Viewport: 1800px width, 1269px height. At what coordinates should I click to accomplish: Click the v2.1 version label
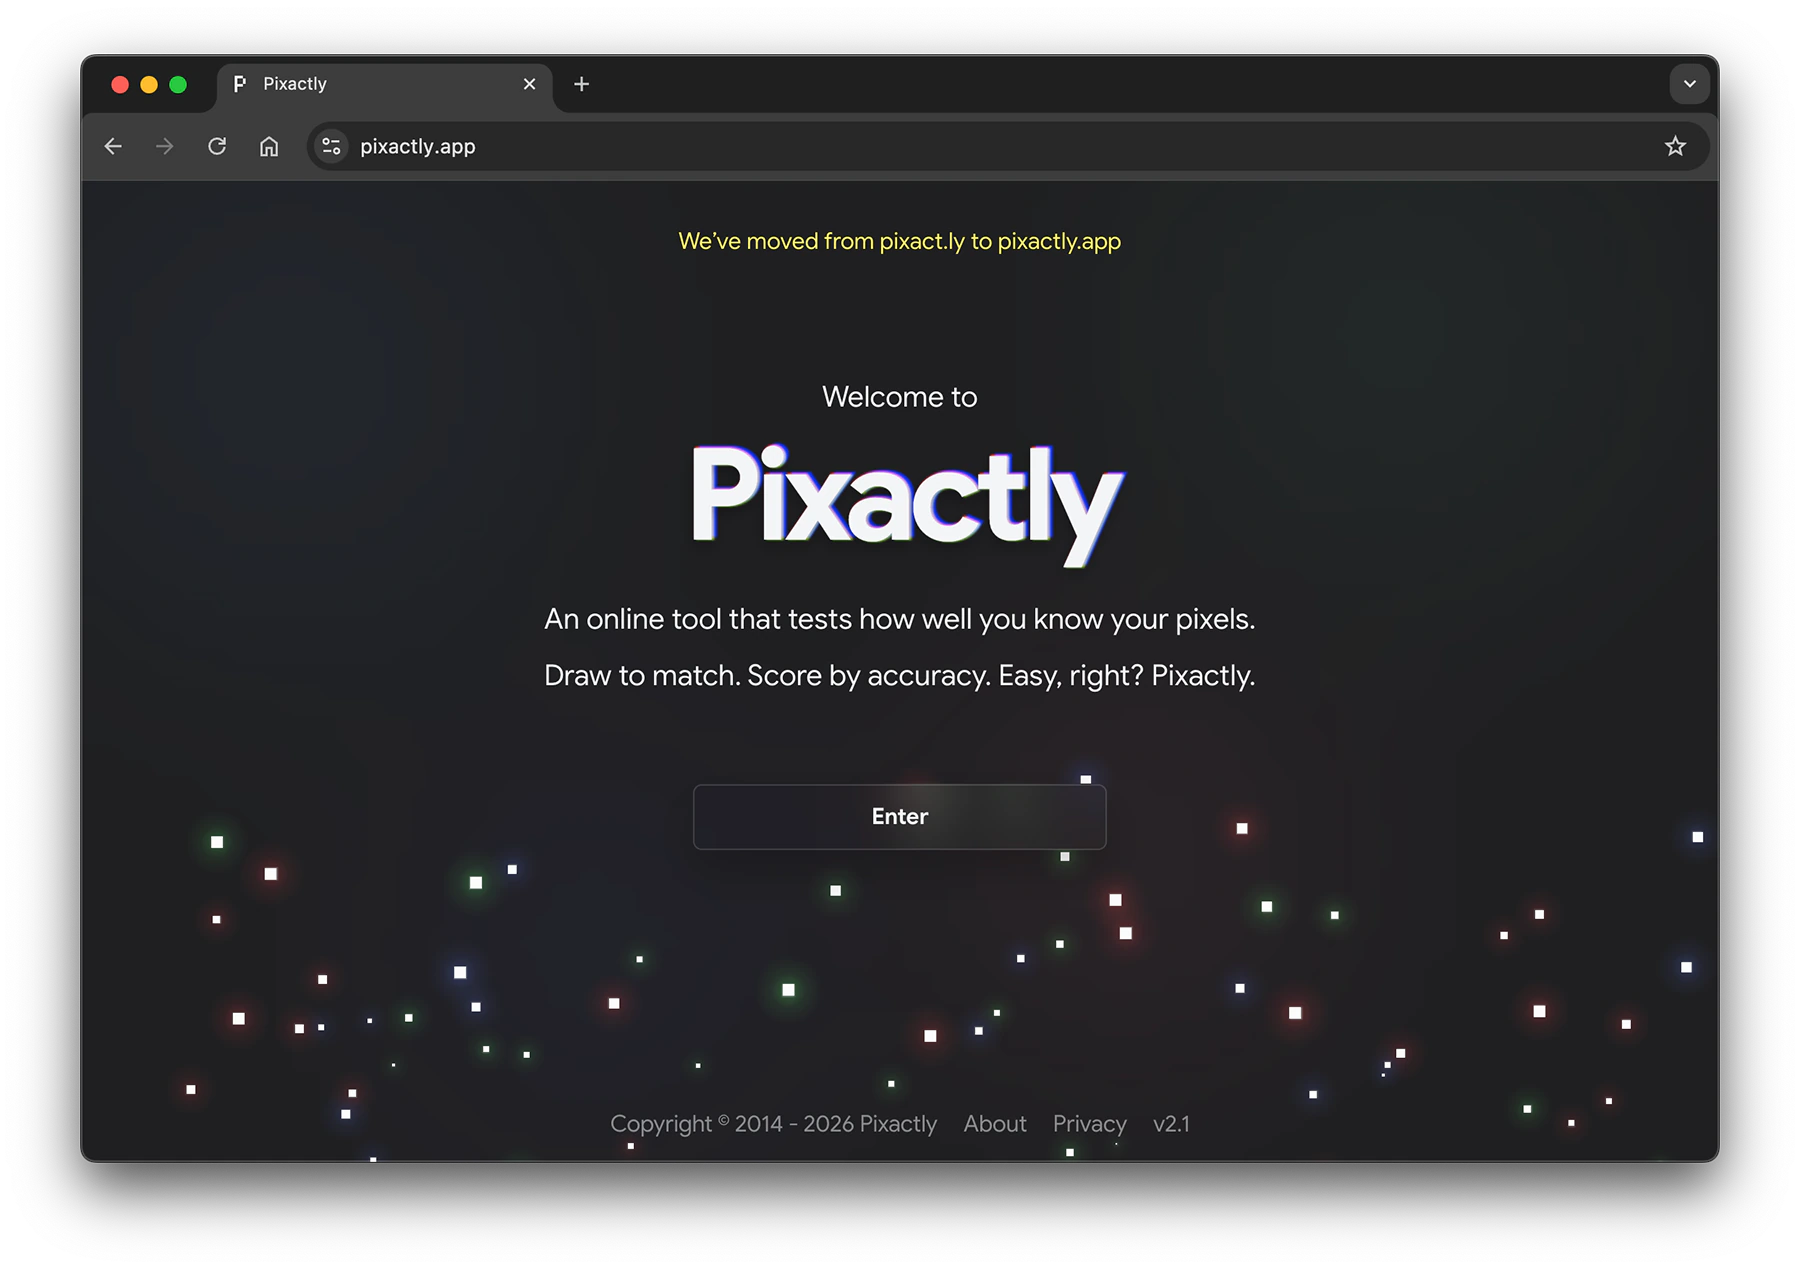(1171, 1123)
